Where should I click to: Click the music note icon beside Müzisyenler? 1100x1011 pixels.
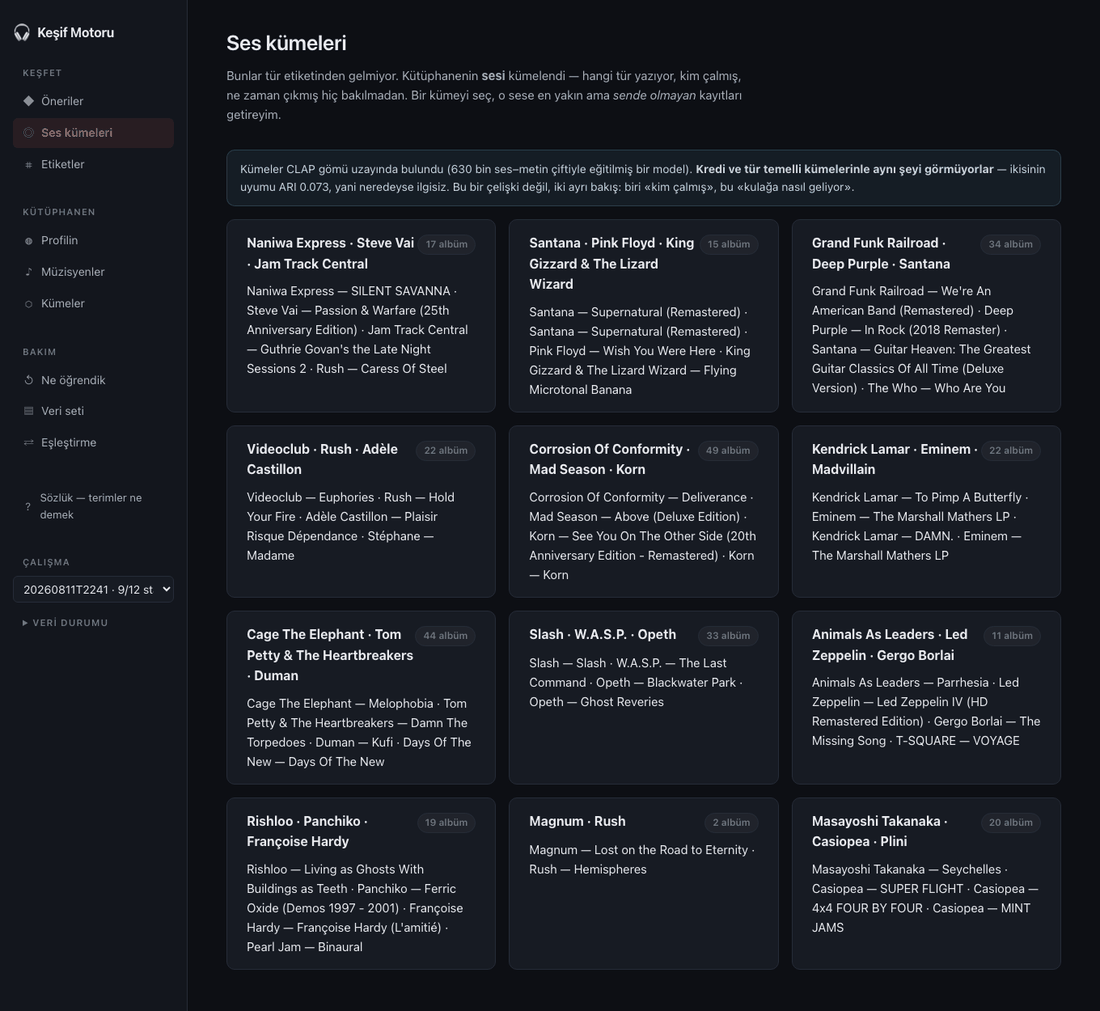pyautogui.click(x=29, y=272)
